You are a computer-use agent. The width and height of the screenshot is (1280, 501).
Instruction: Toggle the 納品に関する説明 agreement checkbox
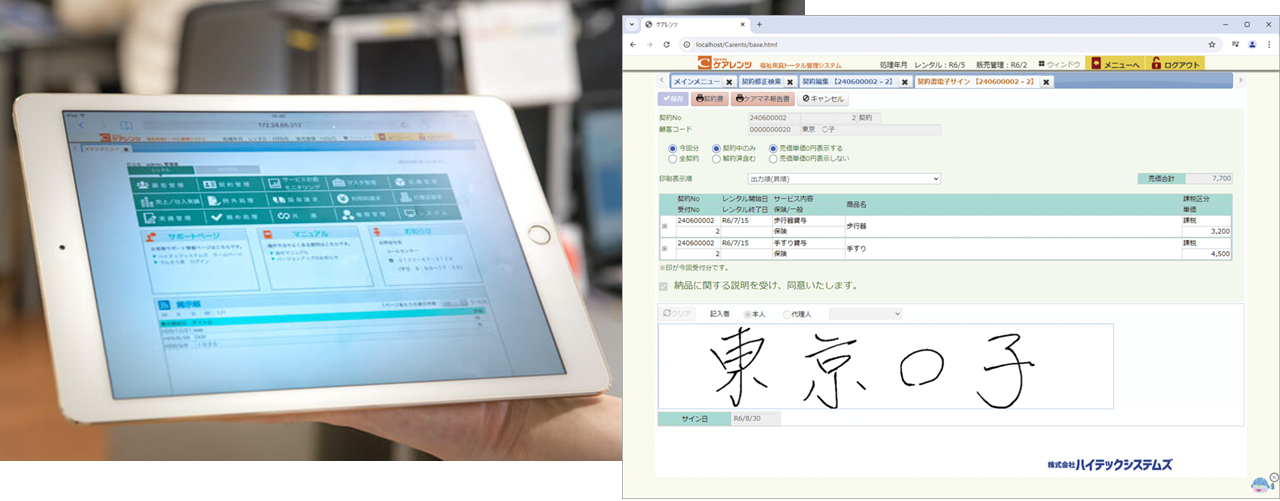664,286
